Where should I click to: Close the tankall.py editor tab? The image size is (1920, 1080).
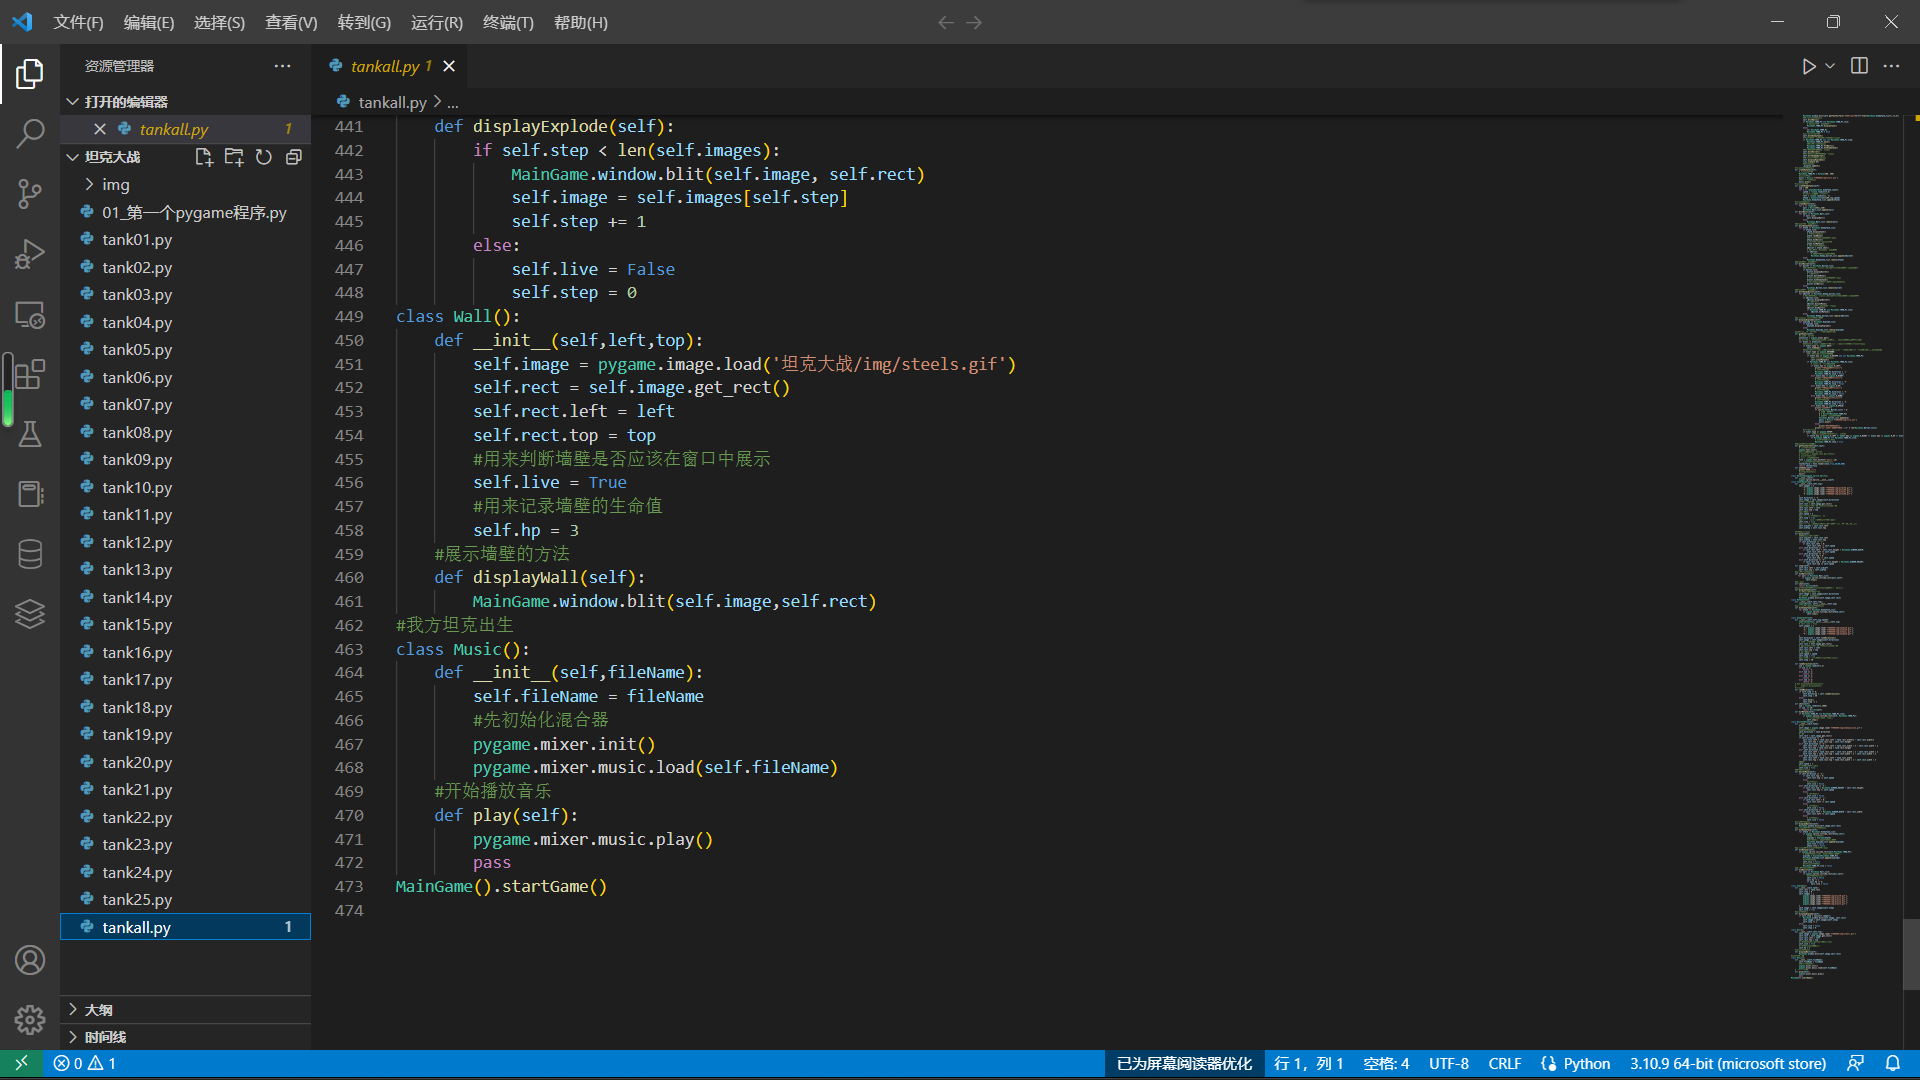pos(449,66)
